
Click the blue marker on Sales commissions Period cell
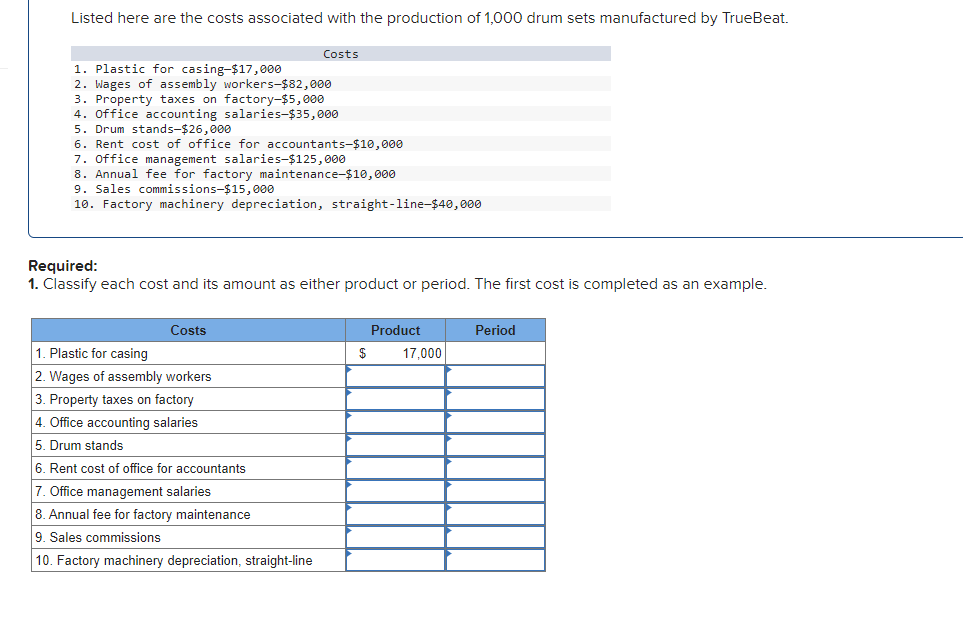pos(449,532)
